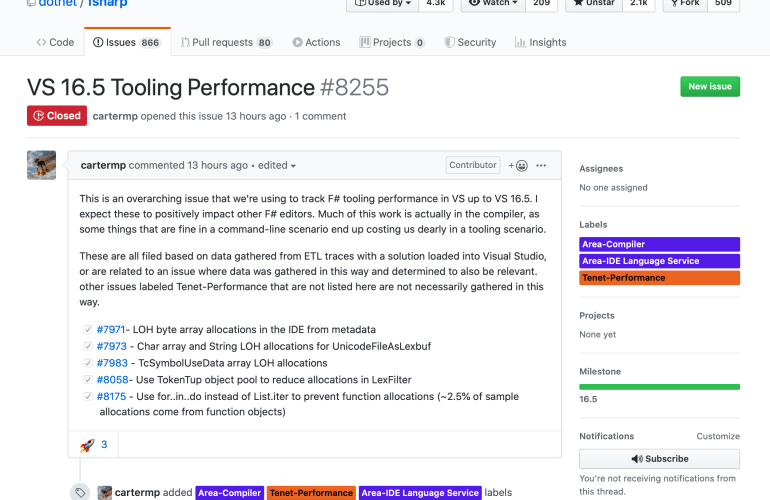This screenshot has height=500, width=770.
Task: Open the Used by dropdown
Action: (380, 3)
